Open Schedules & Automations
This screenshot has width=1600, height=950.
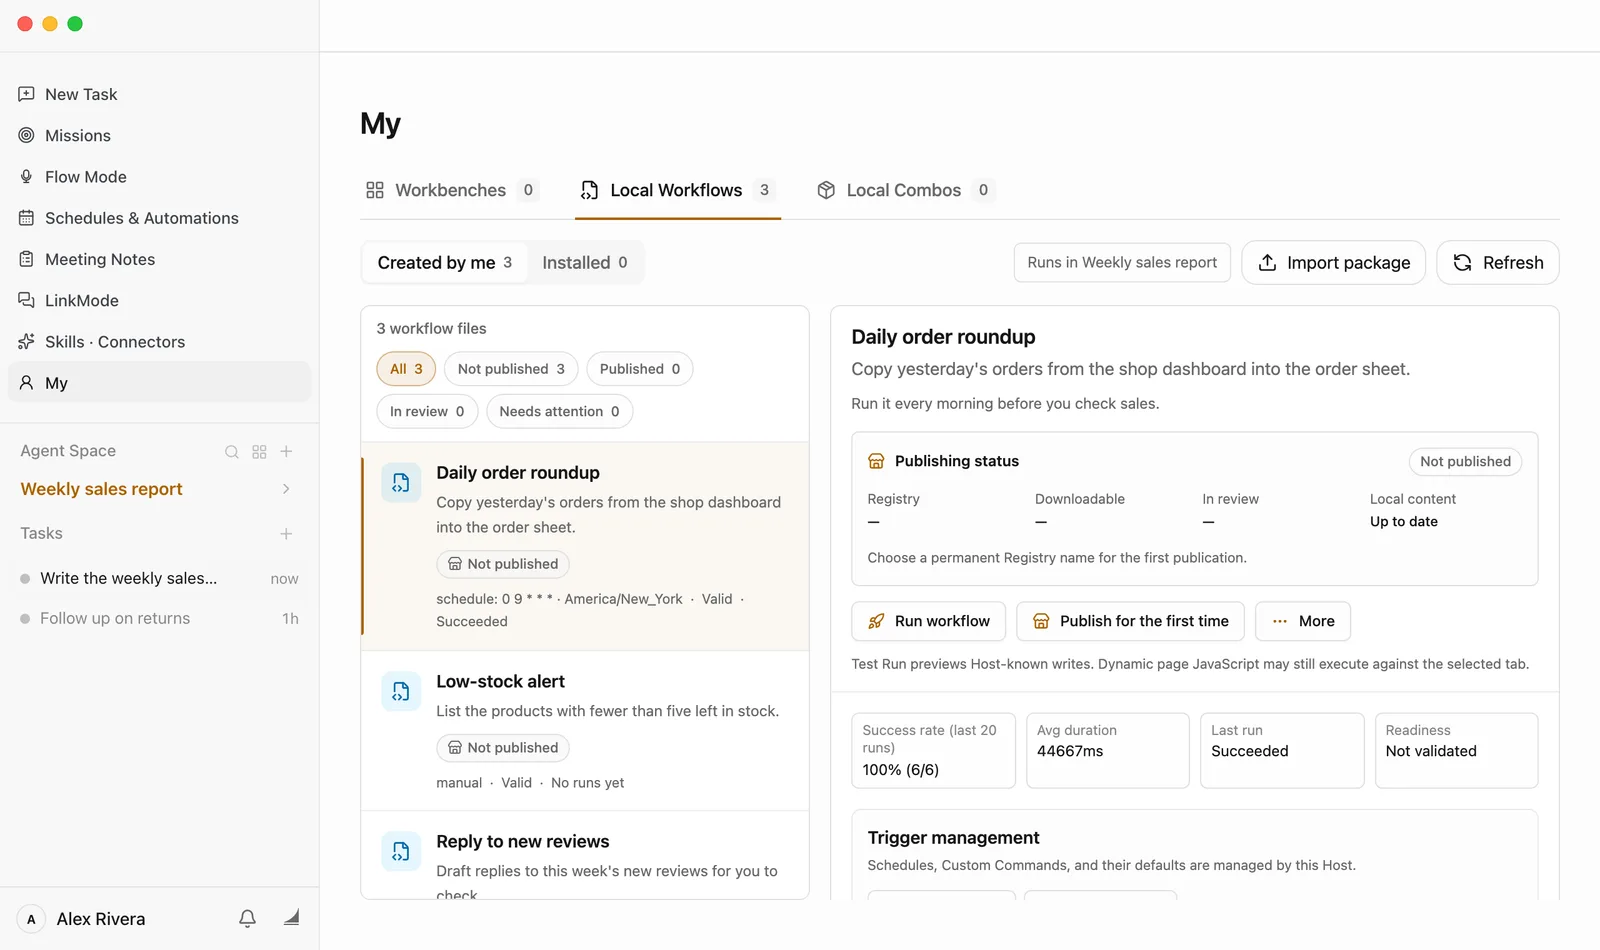click(160, 218)
